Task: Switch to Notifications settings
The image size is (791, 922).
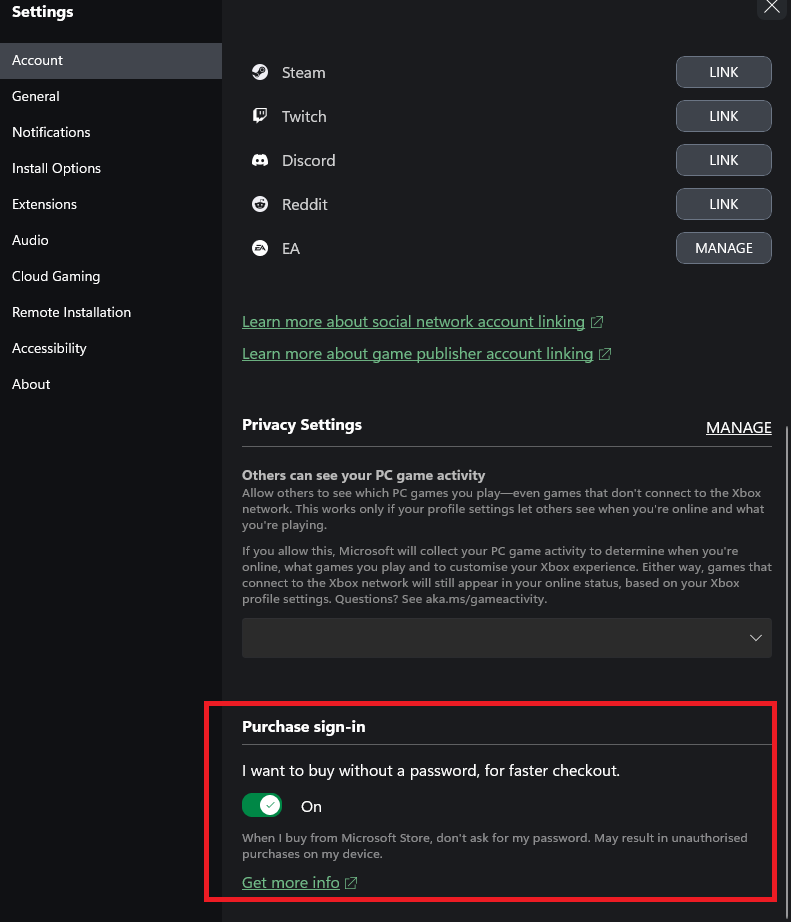Action: pos(51,132)
